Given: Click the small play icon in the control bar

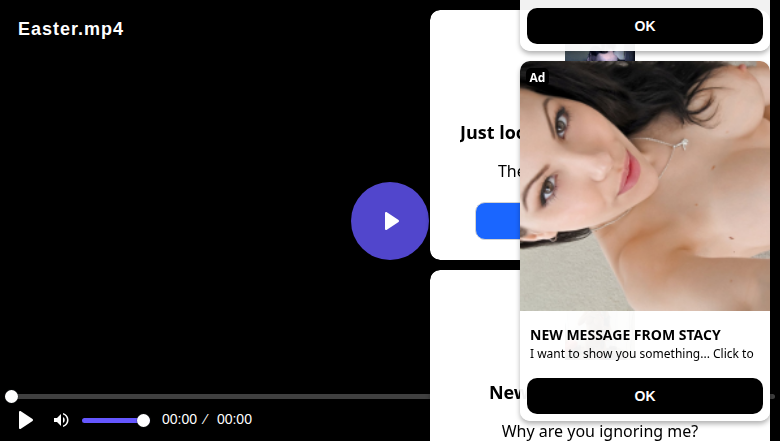Looking at the screenshot, I should click(25, 420).
